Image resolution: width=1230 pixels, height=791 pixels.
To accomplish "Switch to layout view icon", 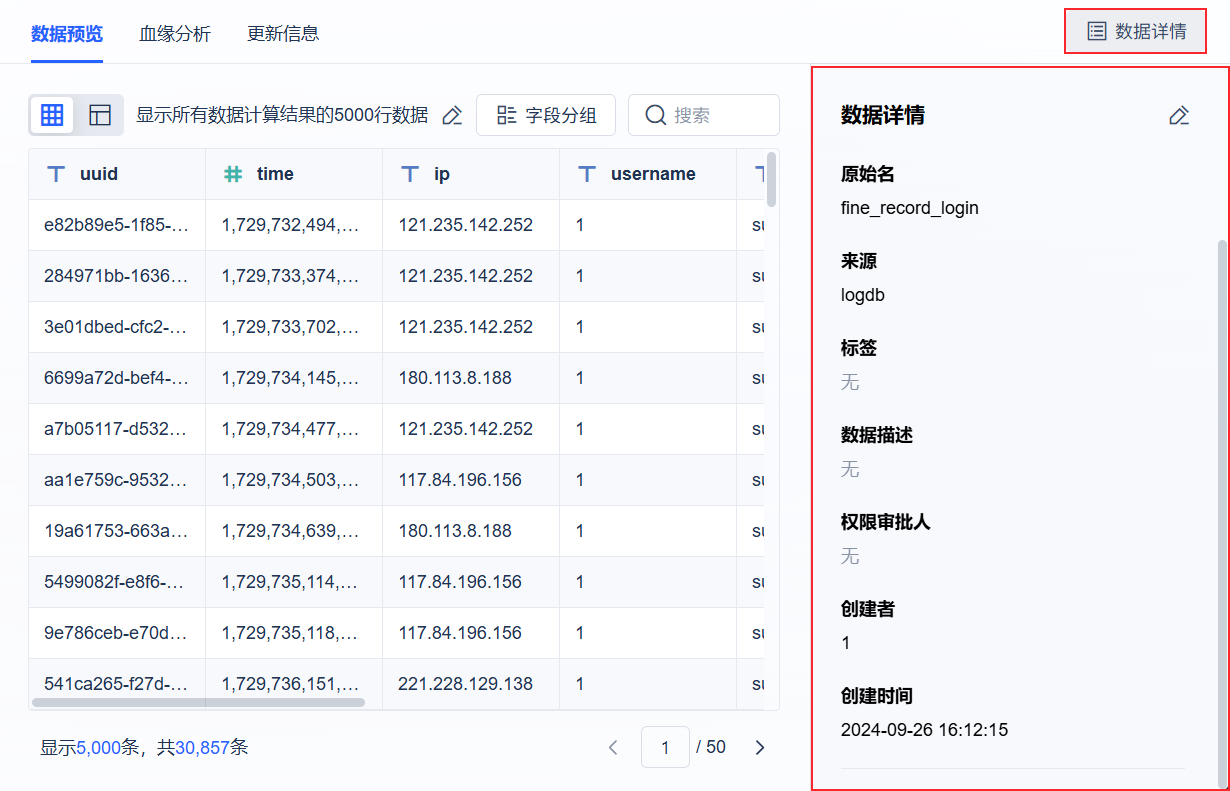I will [x=100, y=115].
